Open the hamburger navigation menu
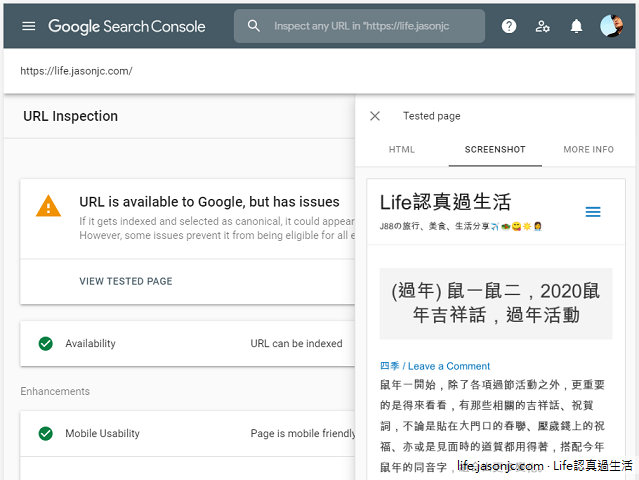Viewport: 639px width, 480px height. coord(29,26)
